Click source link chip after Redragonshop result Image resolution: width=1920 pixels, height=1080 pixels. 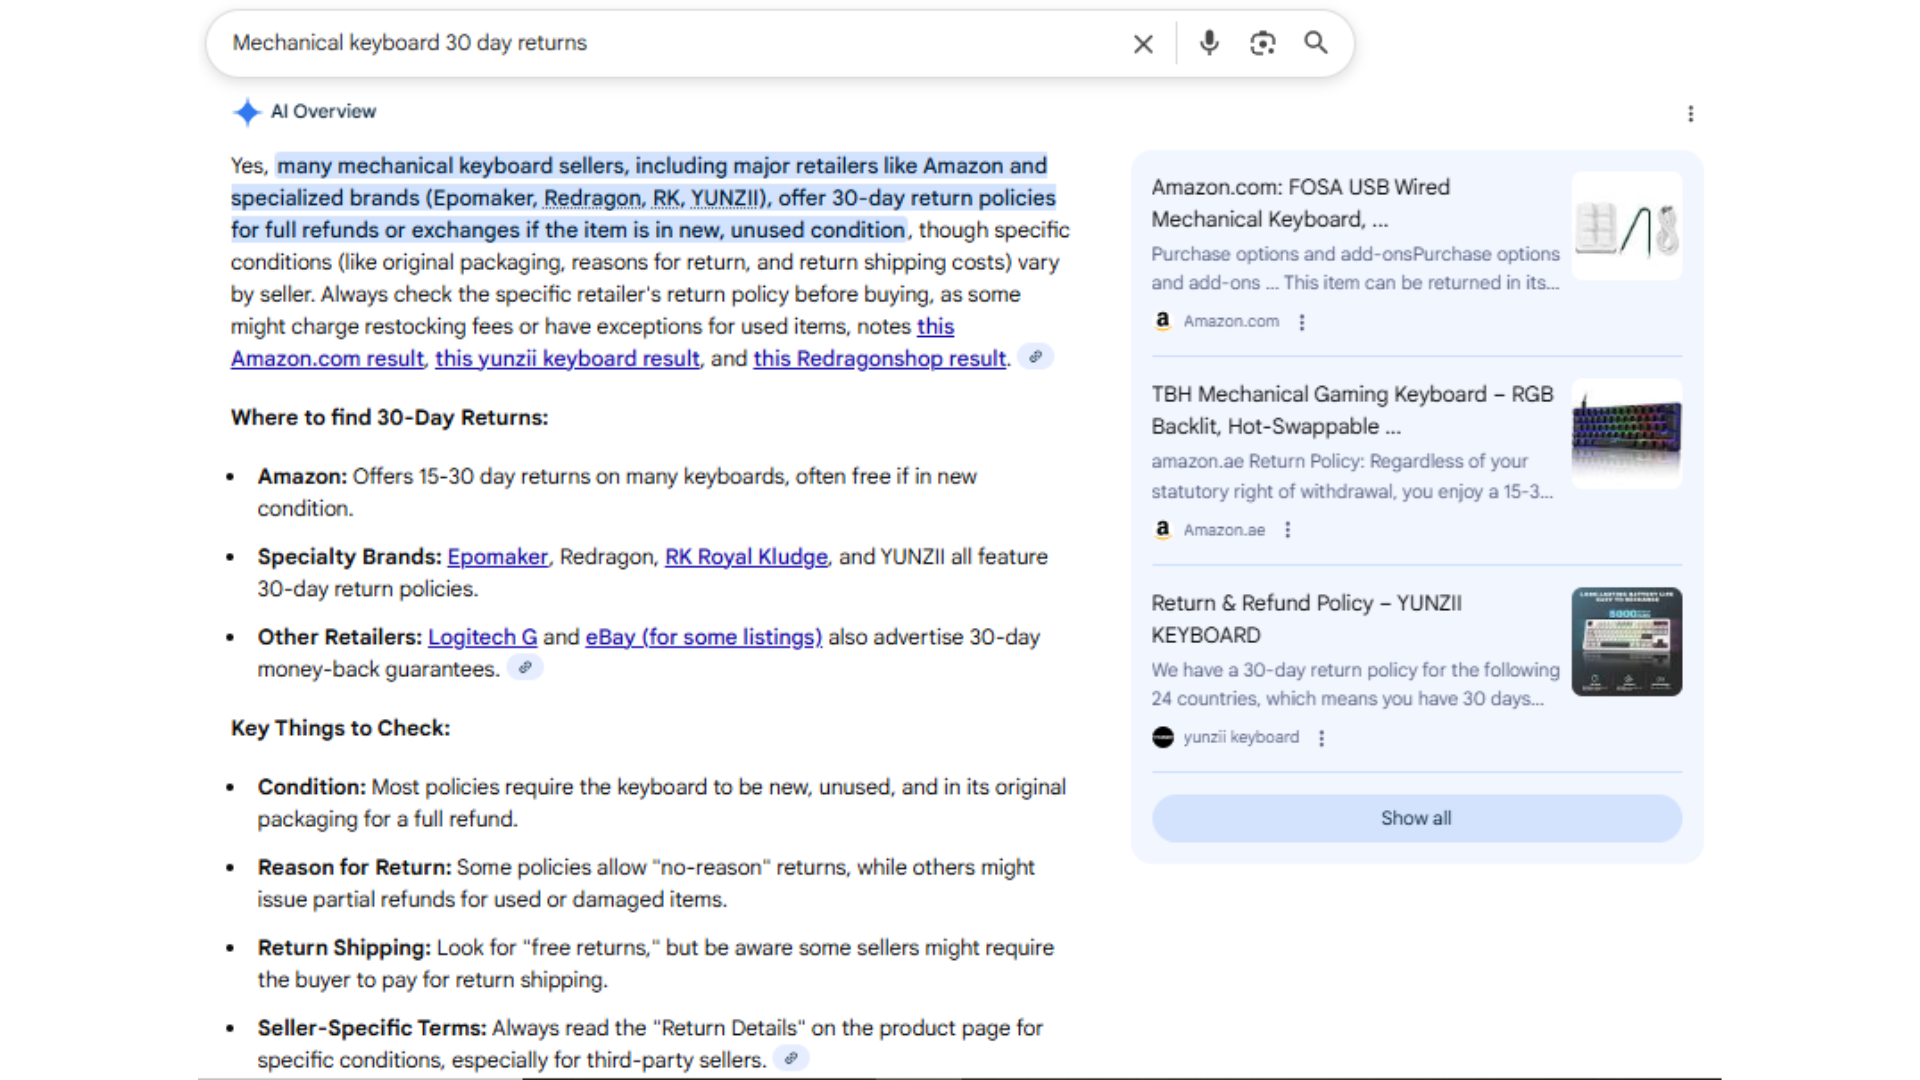(1035, 357)
